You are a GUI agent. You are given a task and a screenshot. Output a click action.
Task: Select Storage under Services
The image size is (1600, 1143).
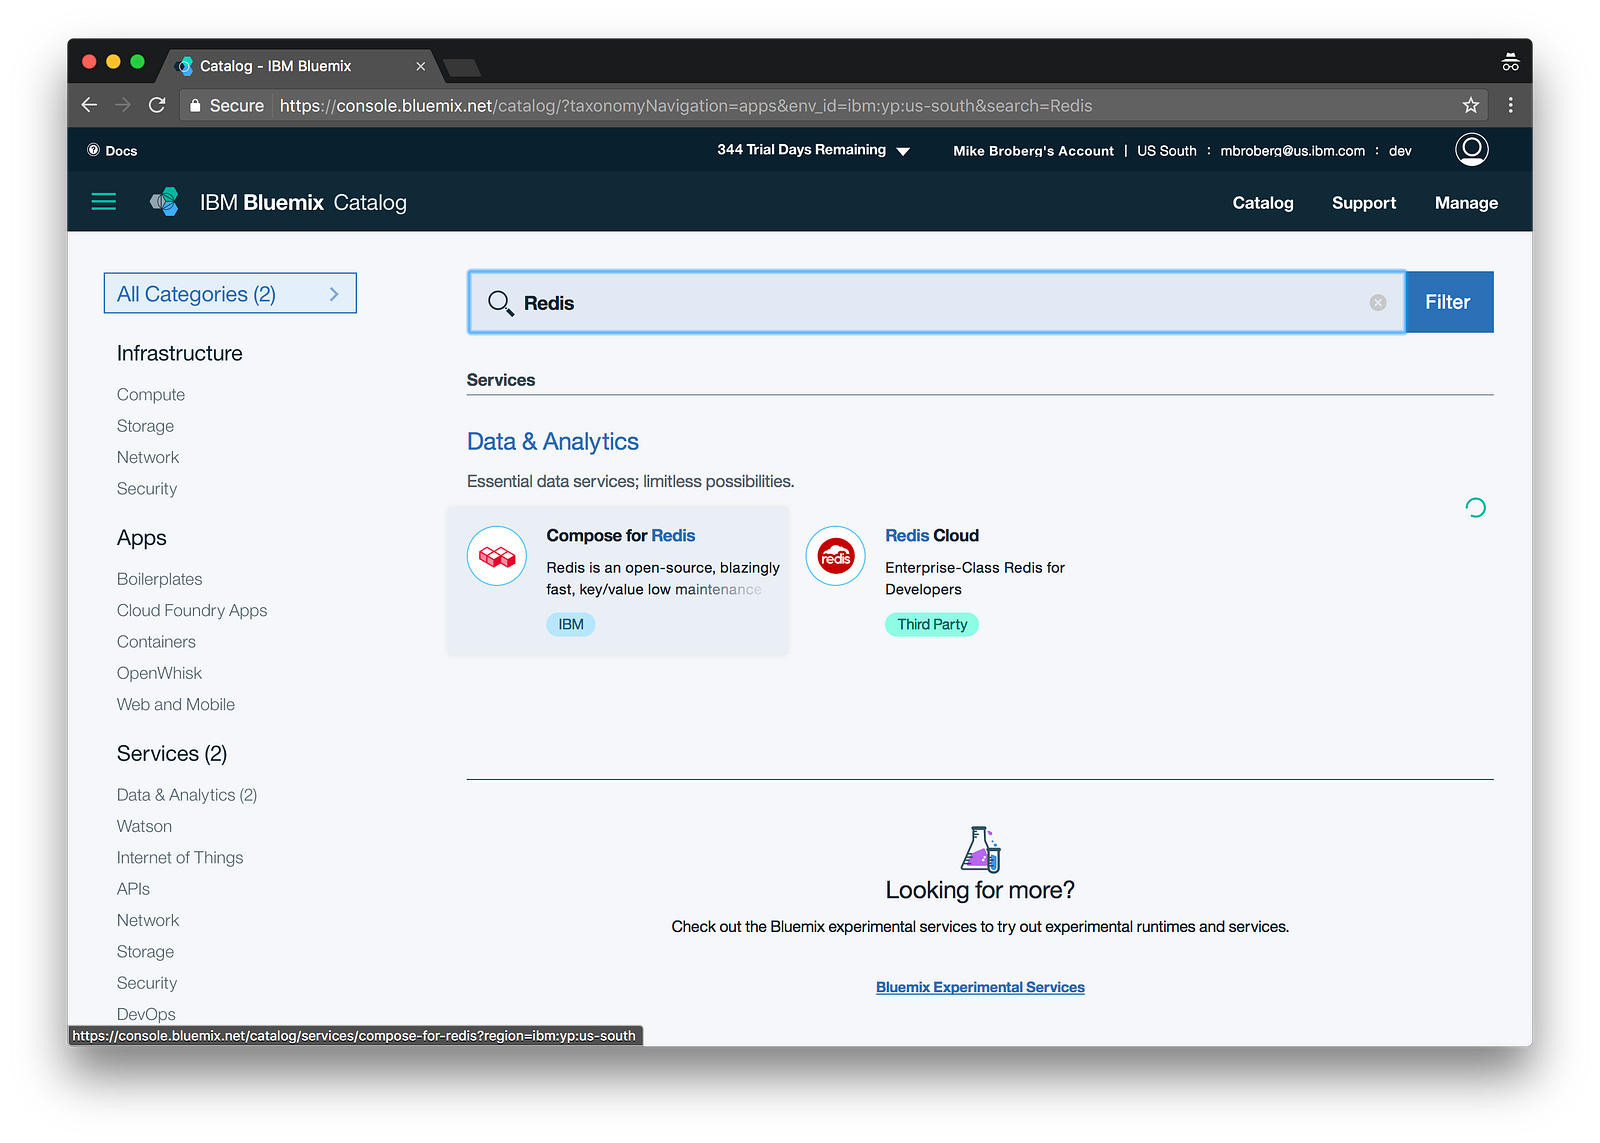pos(145,952)
